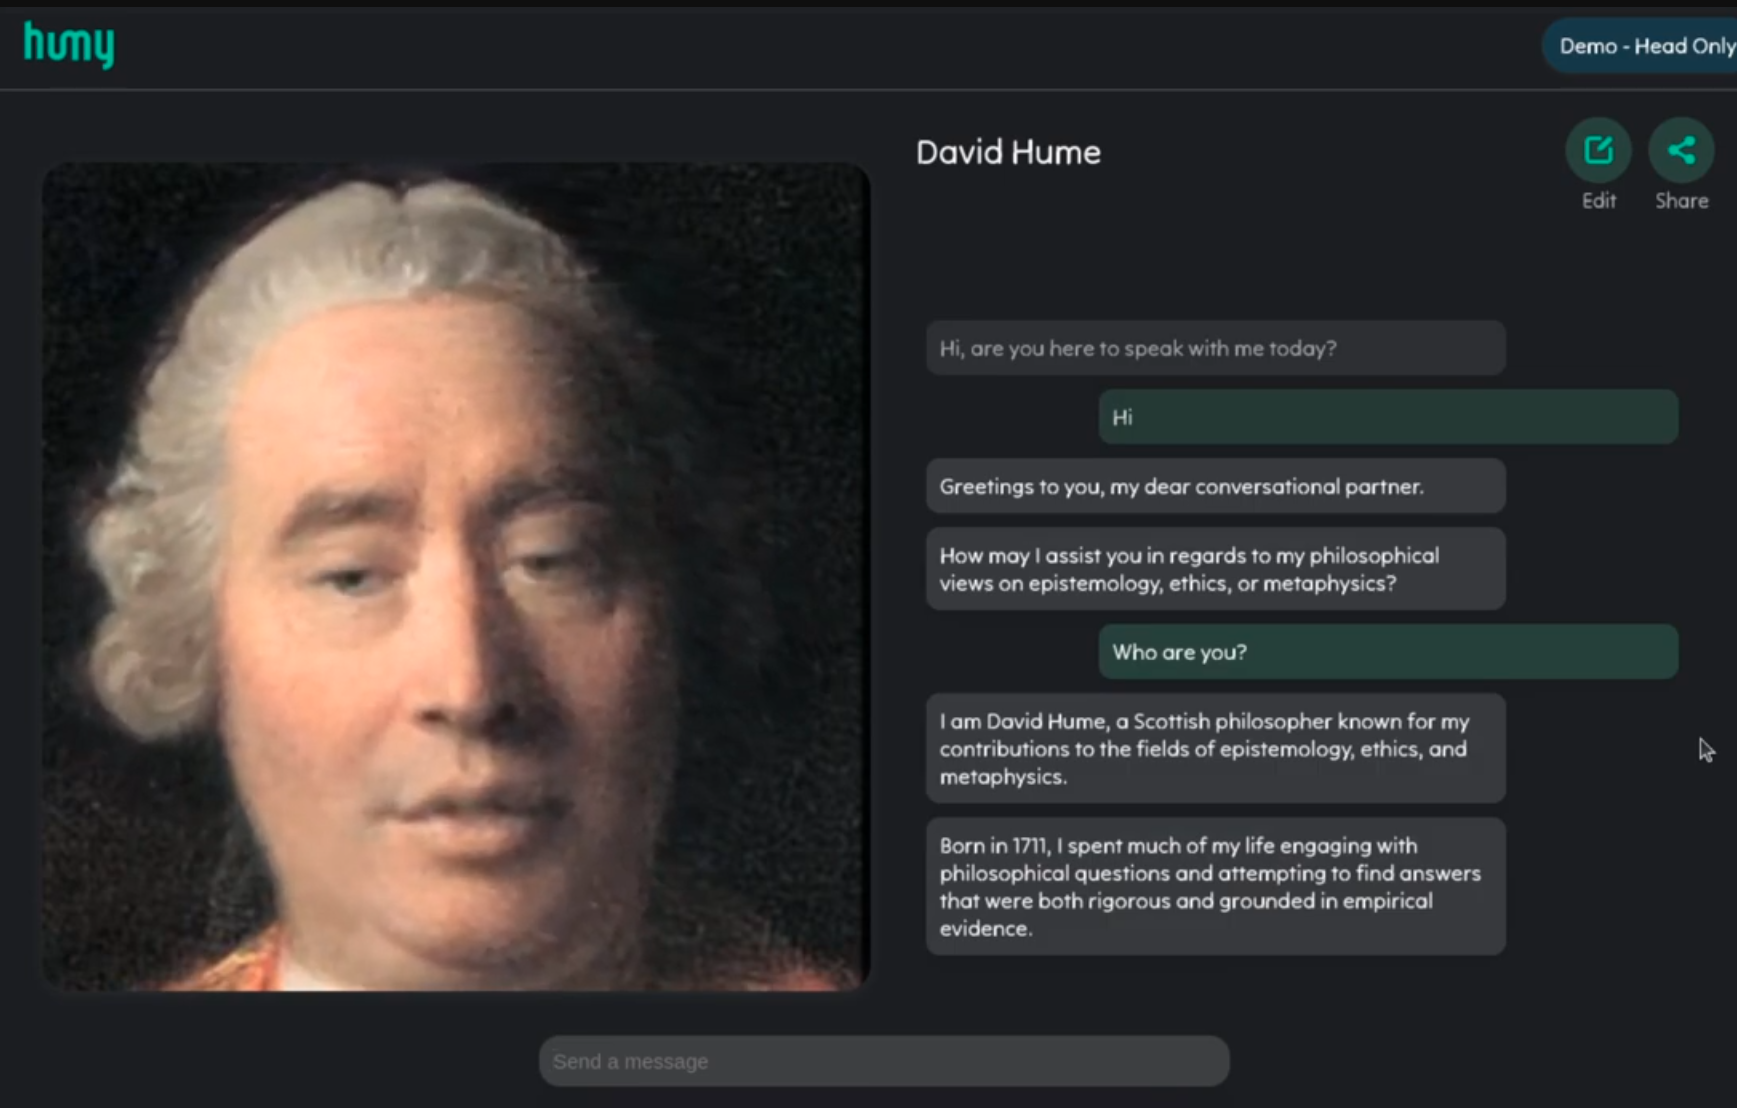Screen dimensions: 1737x1108
Task: Click the "Born in 1711" reply bubble
Action: (x=1215, y=887)
